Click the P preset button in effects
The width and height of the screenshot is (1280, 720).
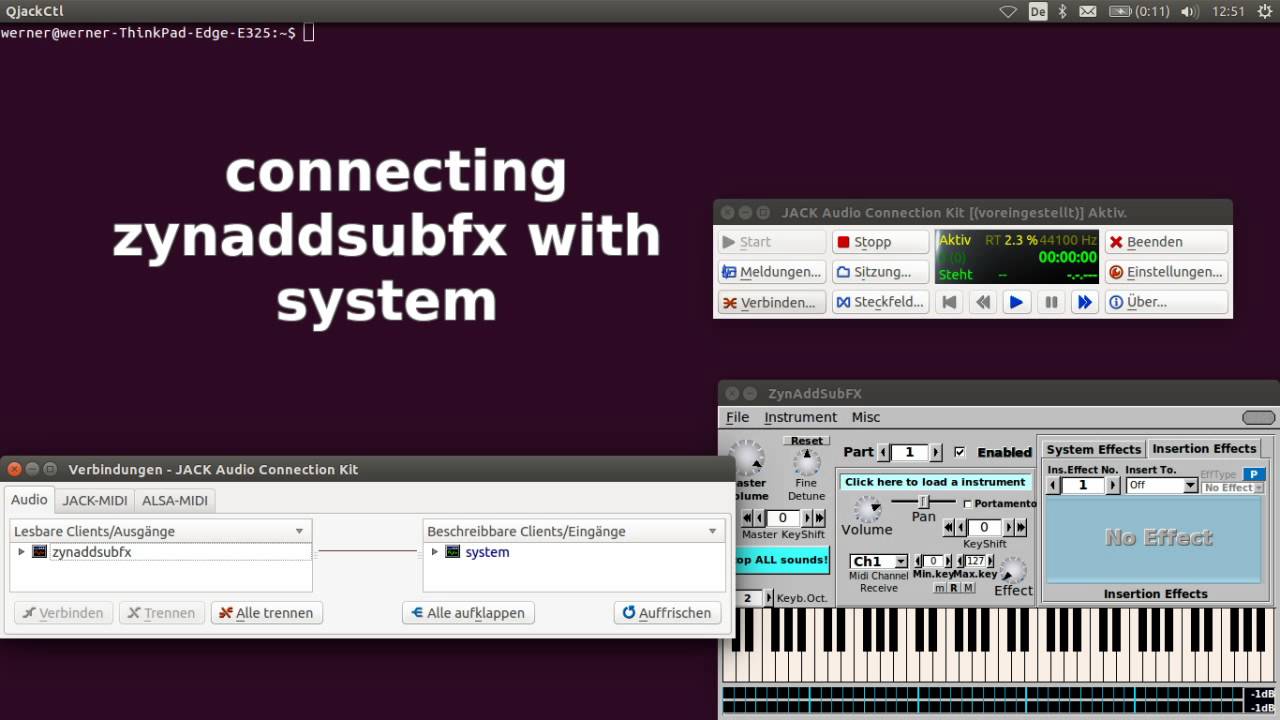(1253, 474)
